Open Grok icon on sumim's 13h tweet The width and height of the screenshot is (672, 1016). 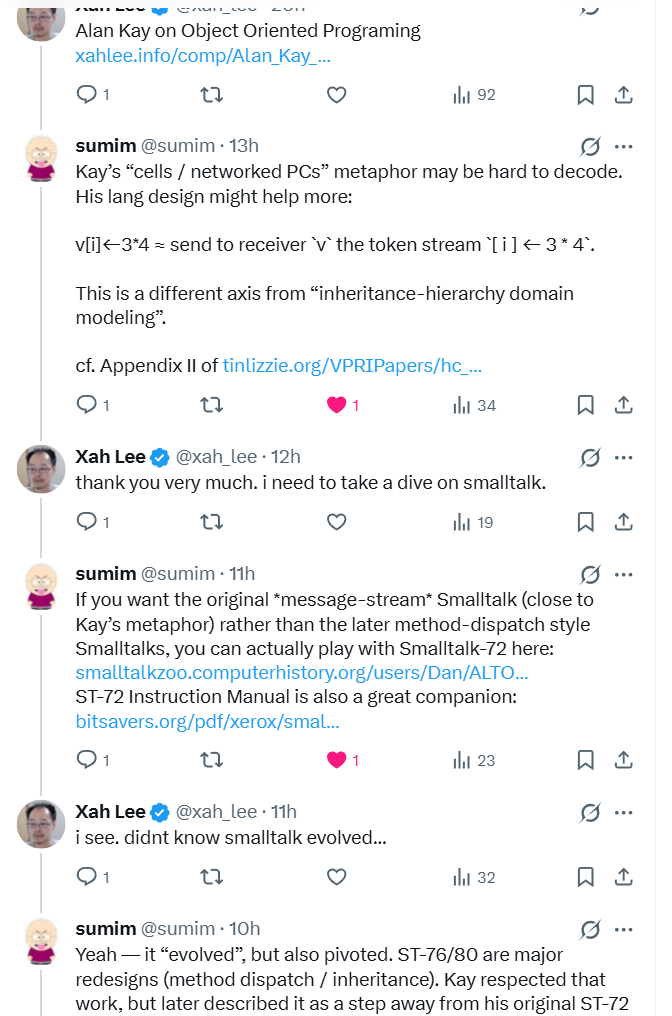[590, 147]
